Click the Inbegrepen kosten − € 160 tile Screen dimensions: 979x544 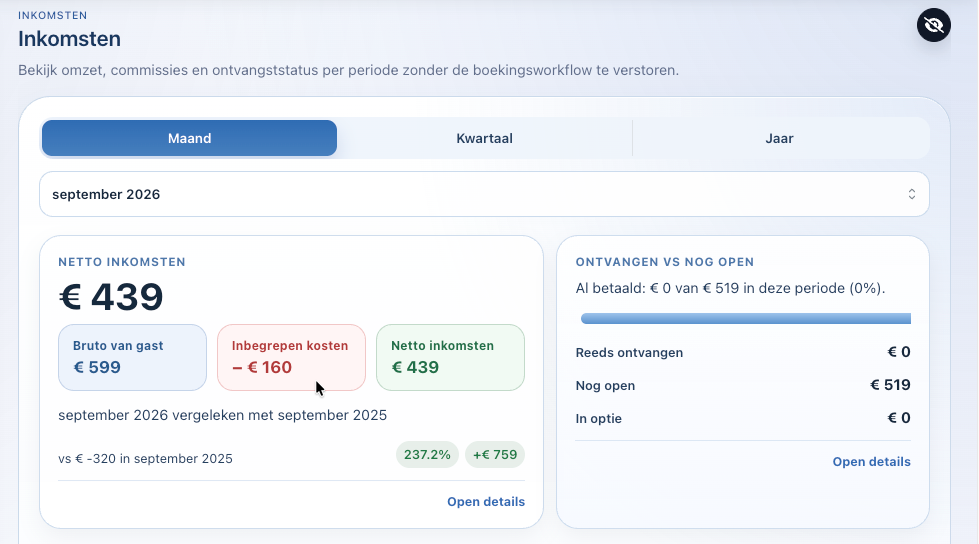click(x=291, y=357)
